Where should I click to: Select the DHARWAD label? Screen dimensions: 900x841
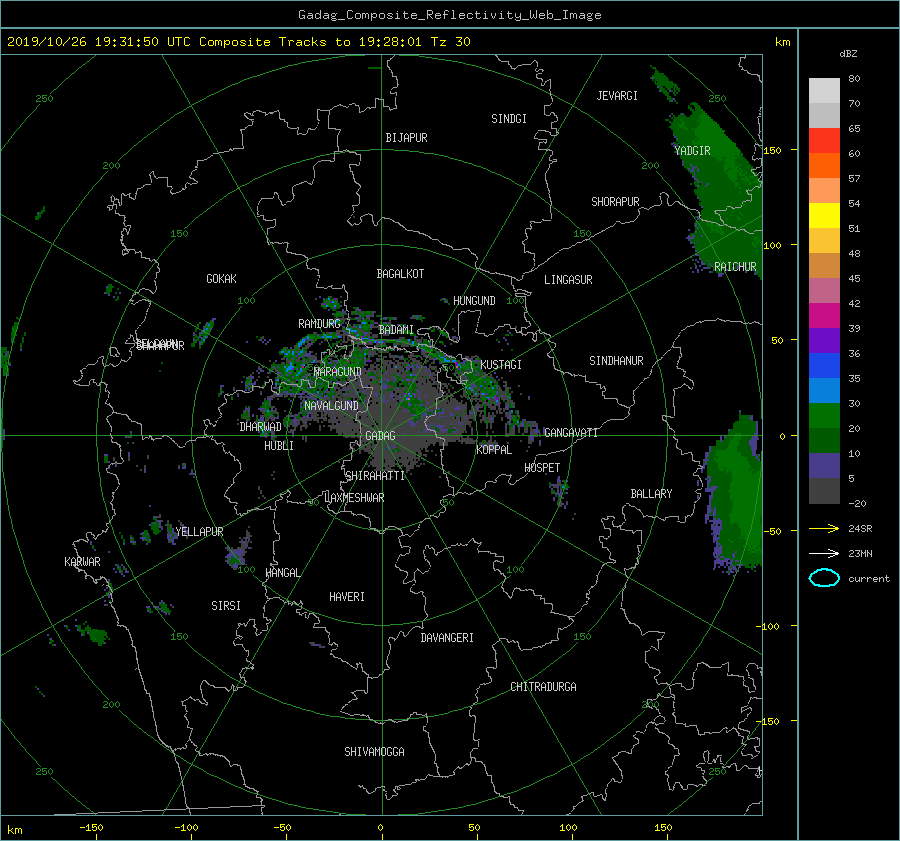[x=260, y=427]
